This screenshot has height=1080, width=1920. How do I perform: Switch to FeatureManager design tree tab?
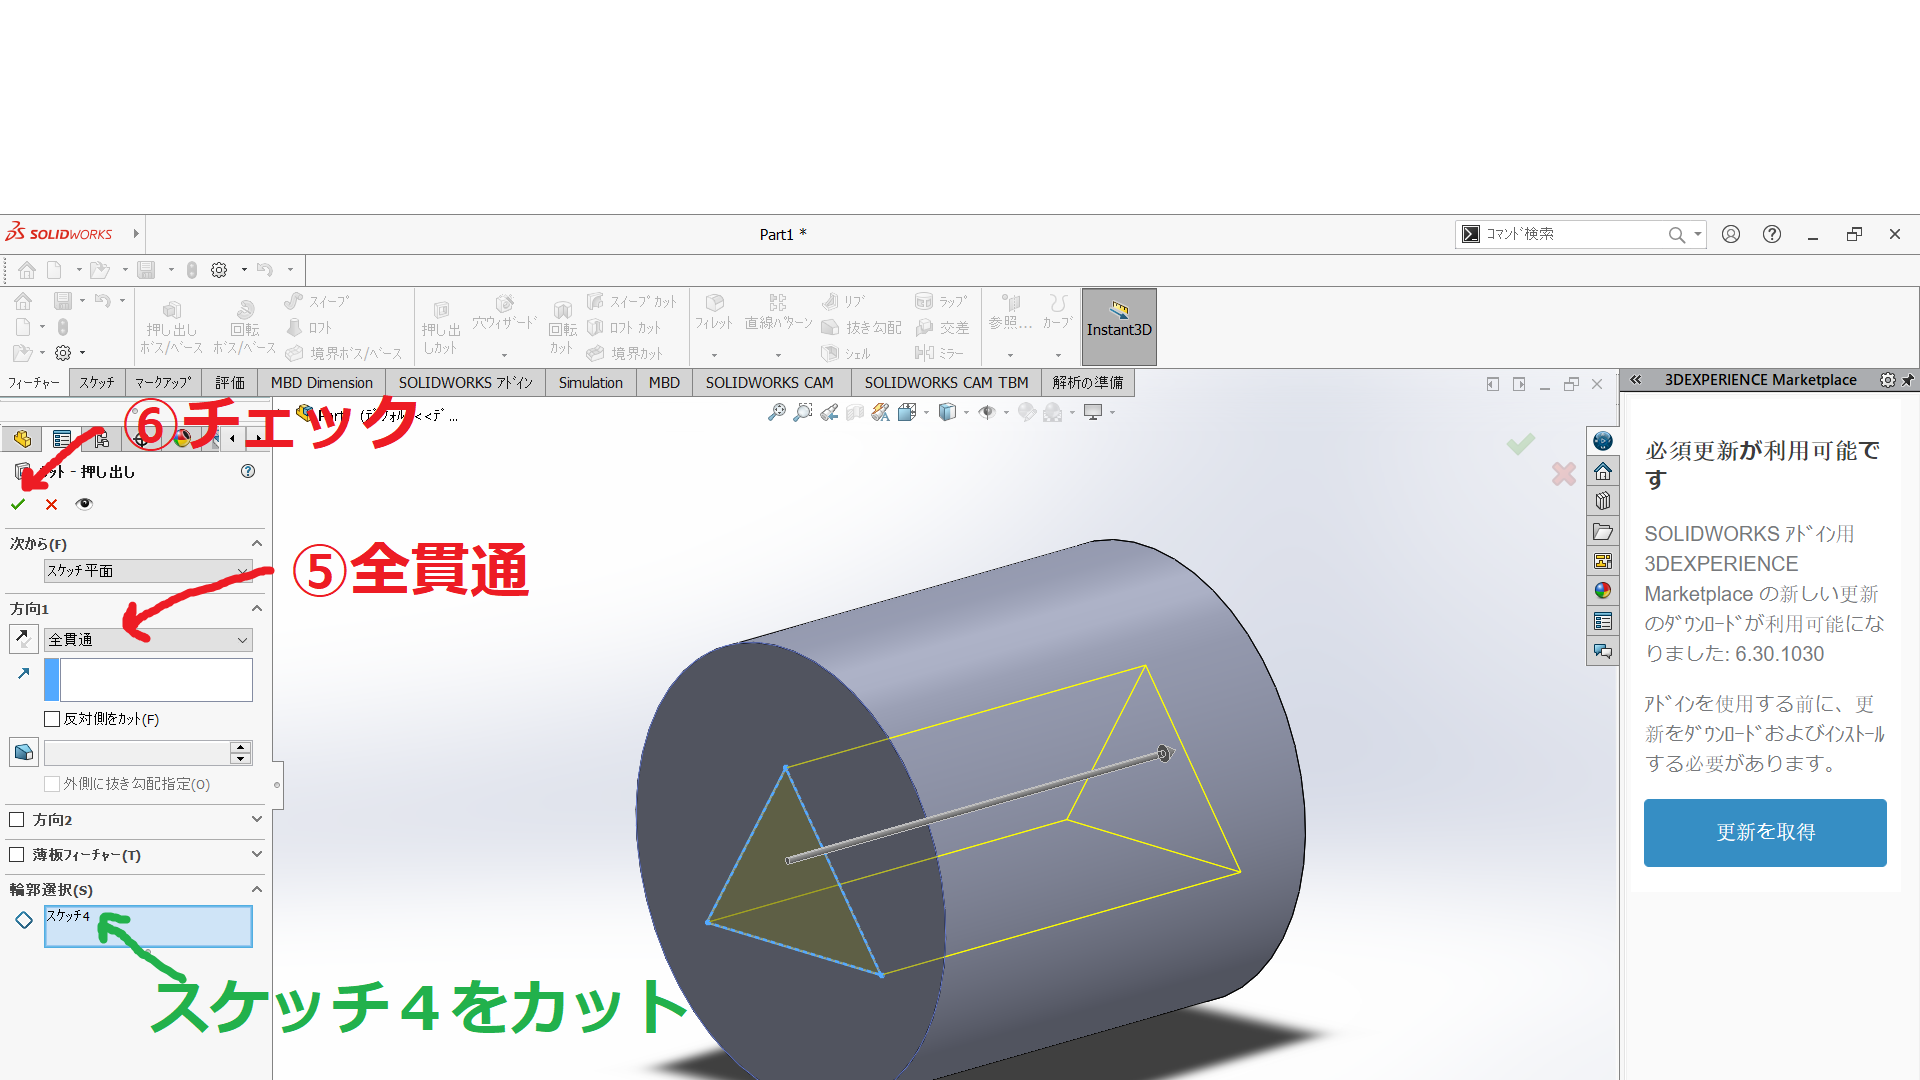pos(22,439)
